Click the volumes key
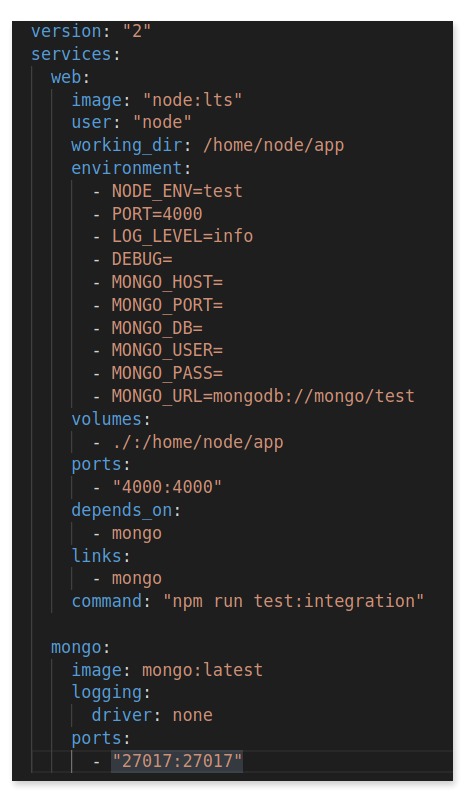This screenshot has height=801, width=465. click(x=106, y=419)
